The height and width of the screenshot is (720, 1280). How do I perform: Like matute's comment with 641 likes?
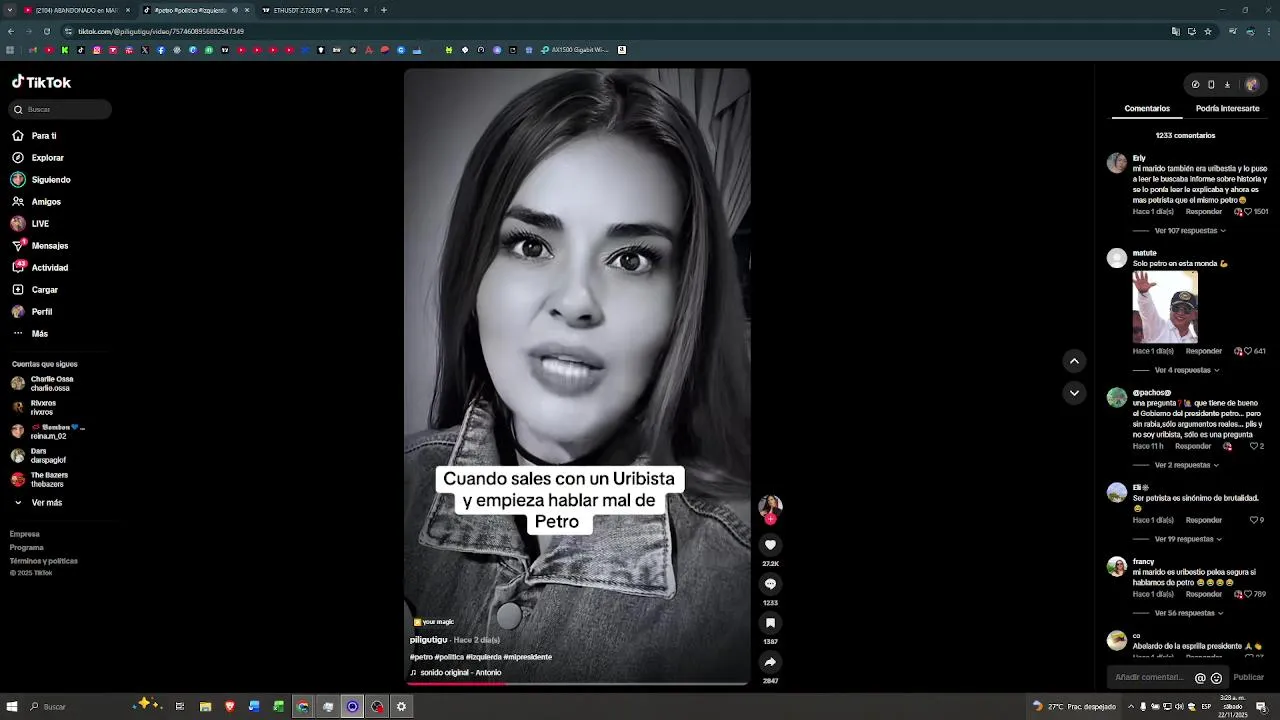pyautogui.click(x=1248, y=352)
